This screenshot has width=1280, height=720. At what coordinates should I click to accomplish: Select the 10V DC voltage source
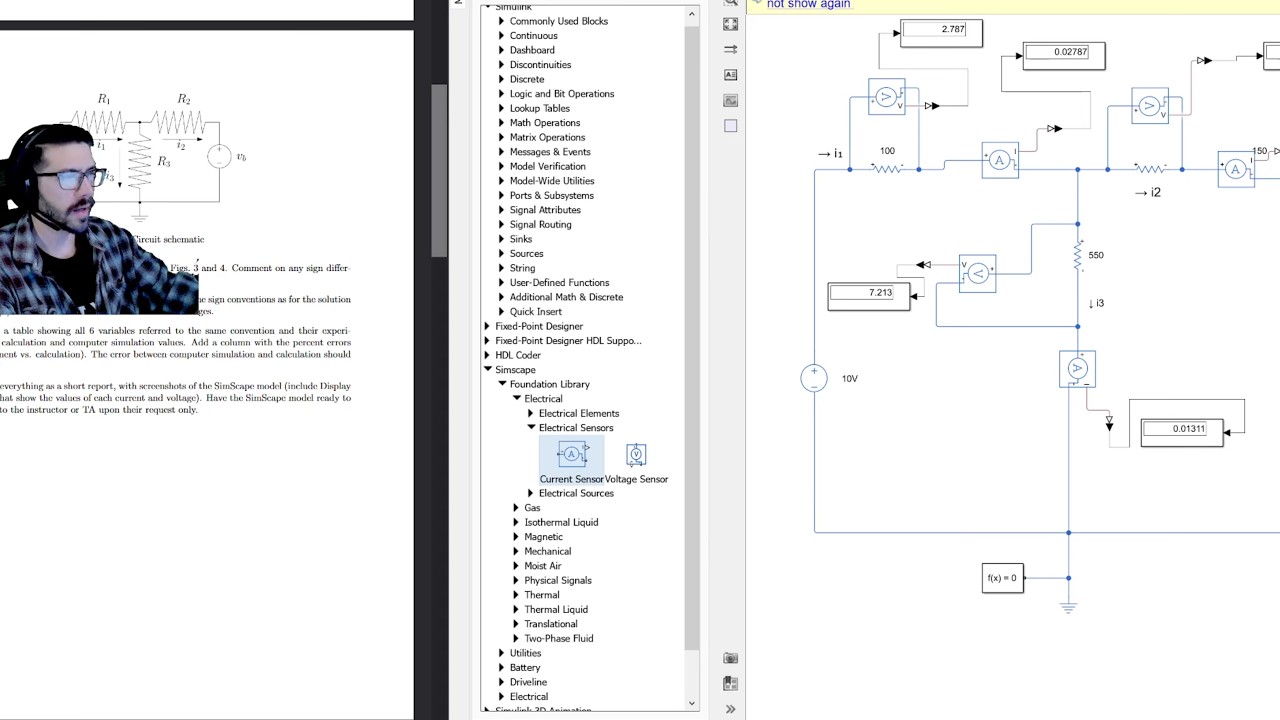coord(814,378)
